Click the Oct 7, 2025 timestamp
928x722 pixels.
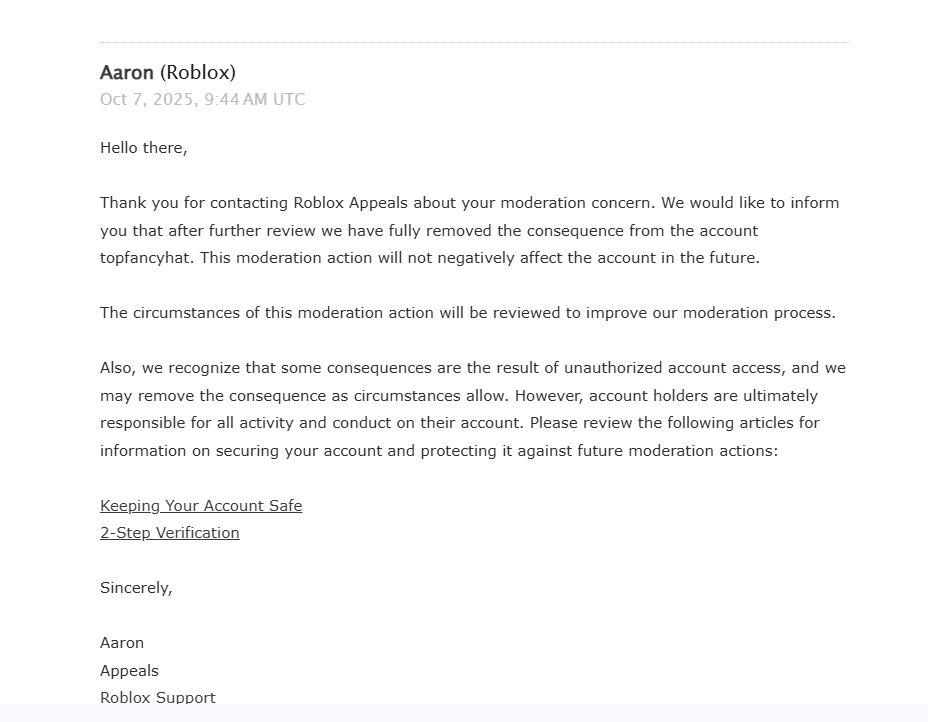pos(202,100)
